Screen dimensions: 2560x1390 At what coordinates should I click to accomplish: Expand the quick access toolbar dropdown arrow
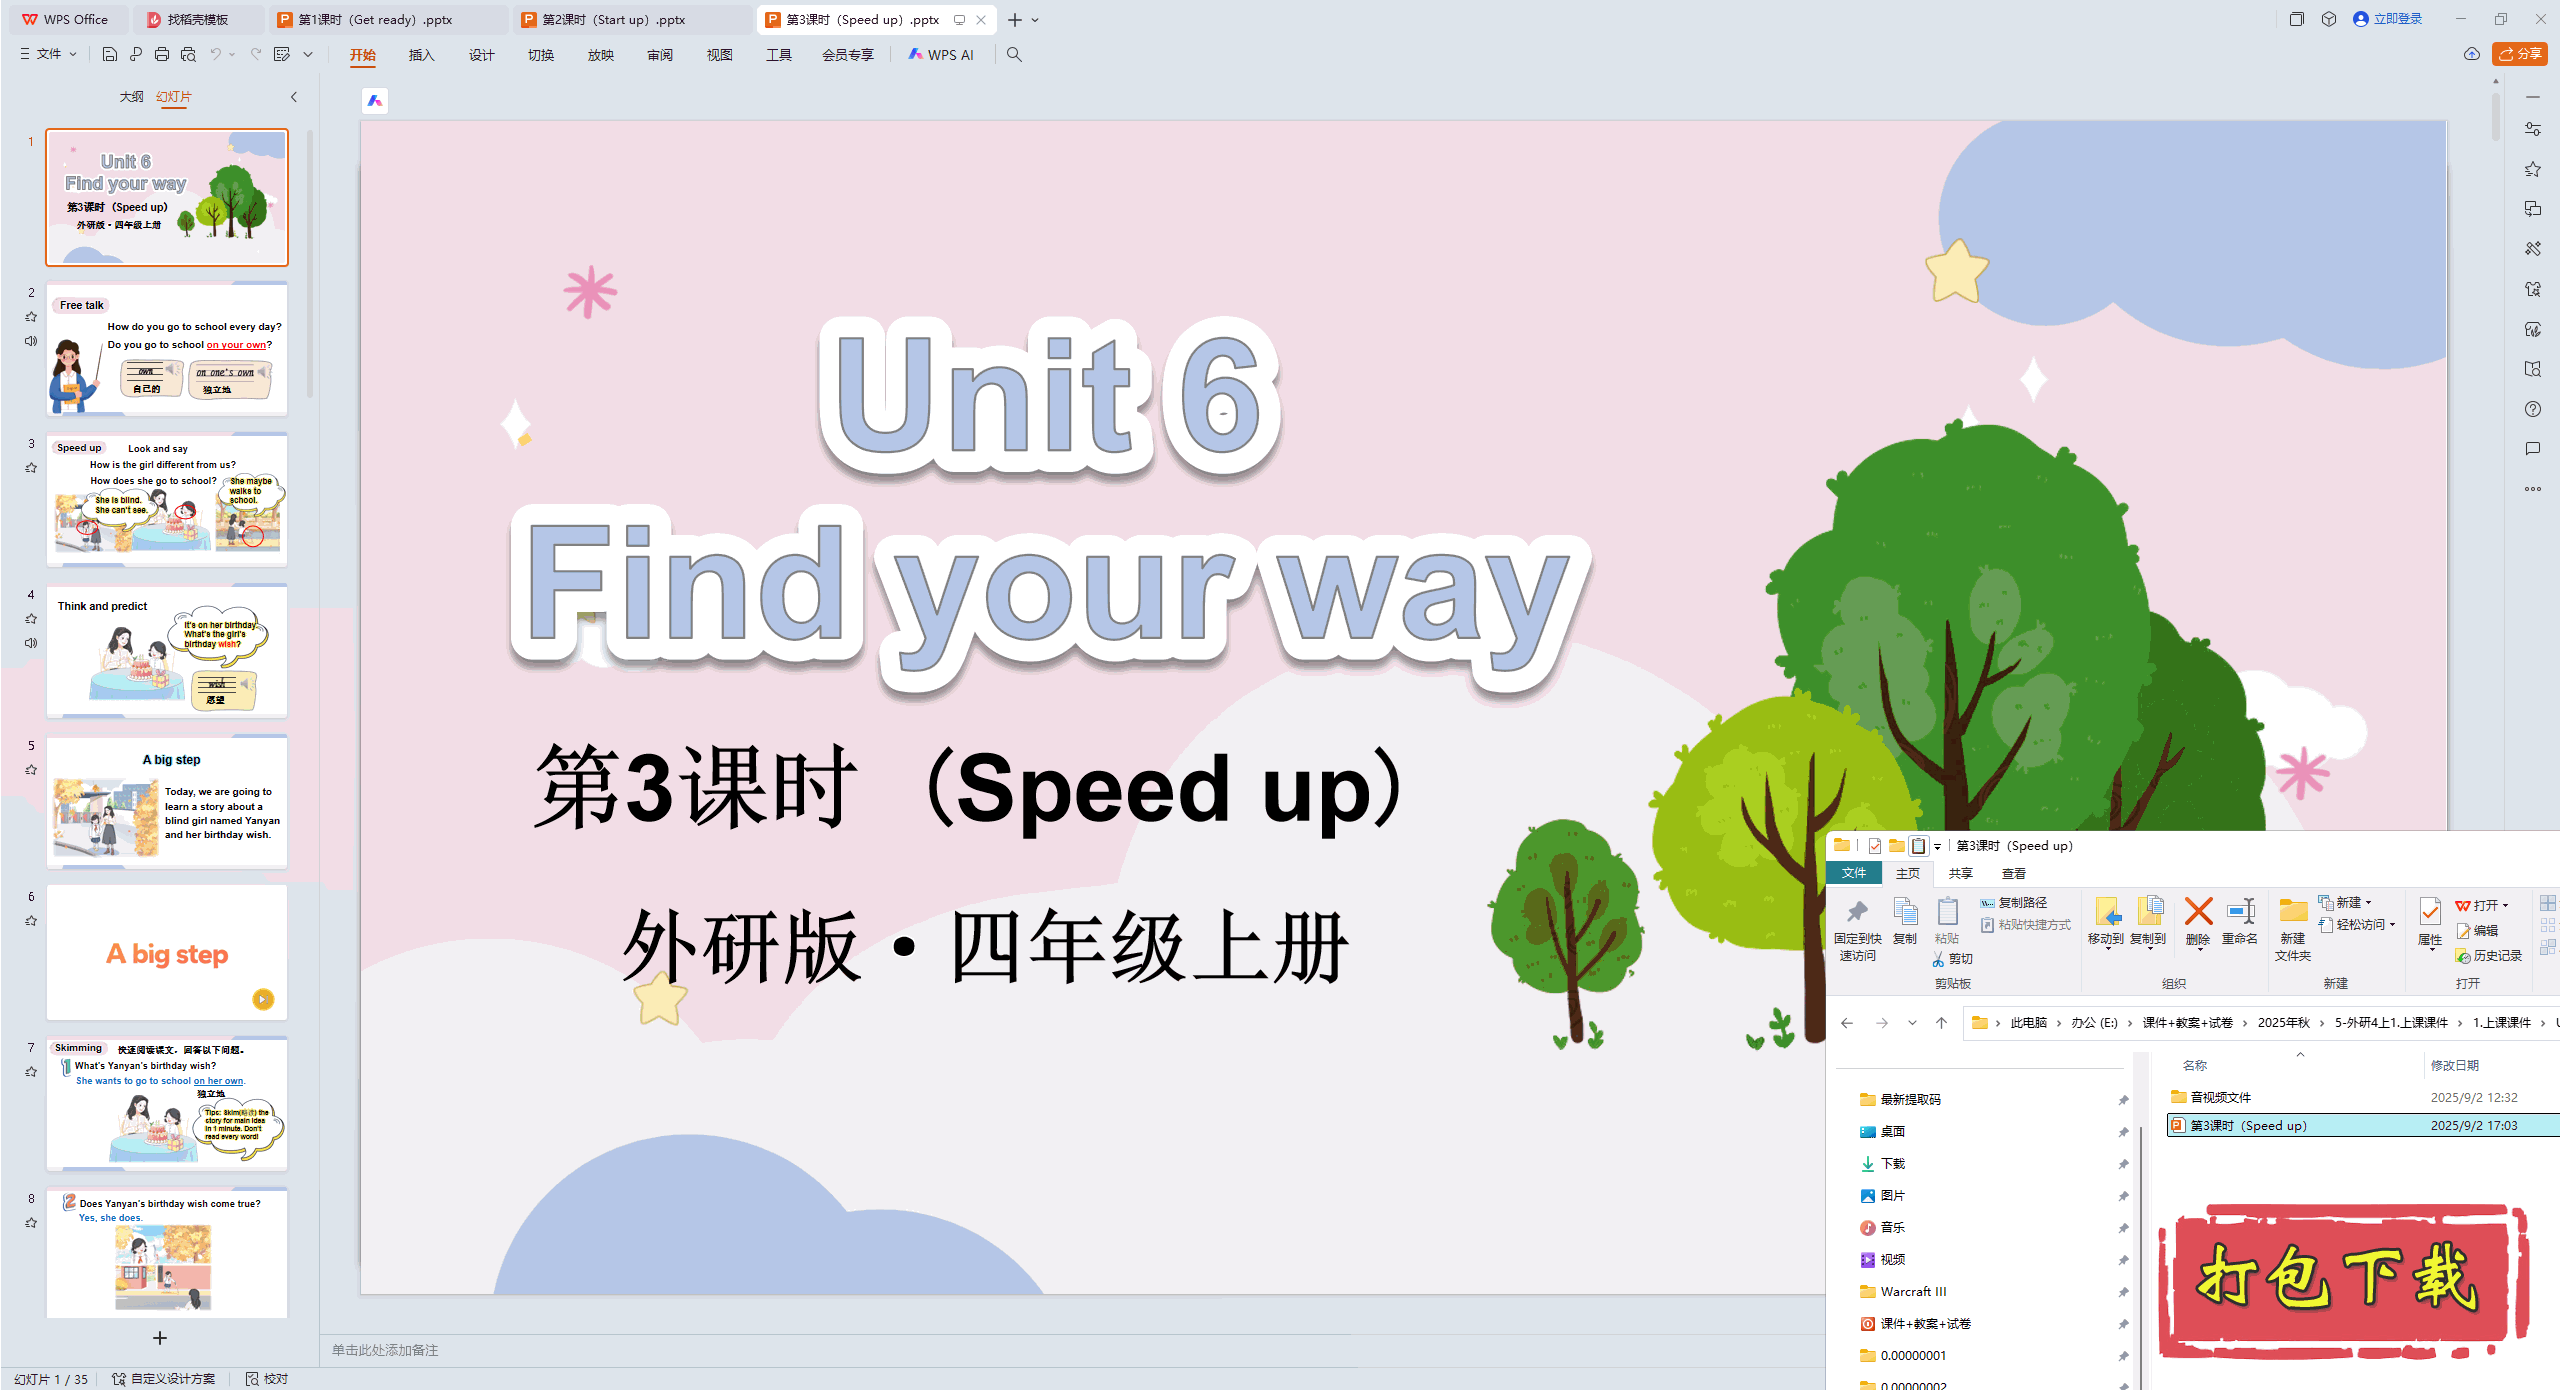coord(308,54)
